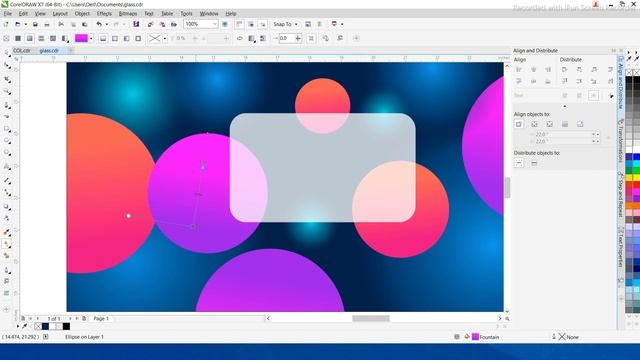Click the white fountain node handle on the canvas
This screenshot has height=360, width=640.
(129, 216)
